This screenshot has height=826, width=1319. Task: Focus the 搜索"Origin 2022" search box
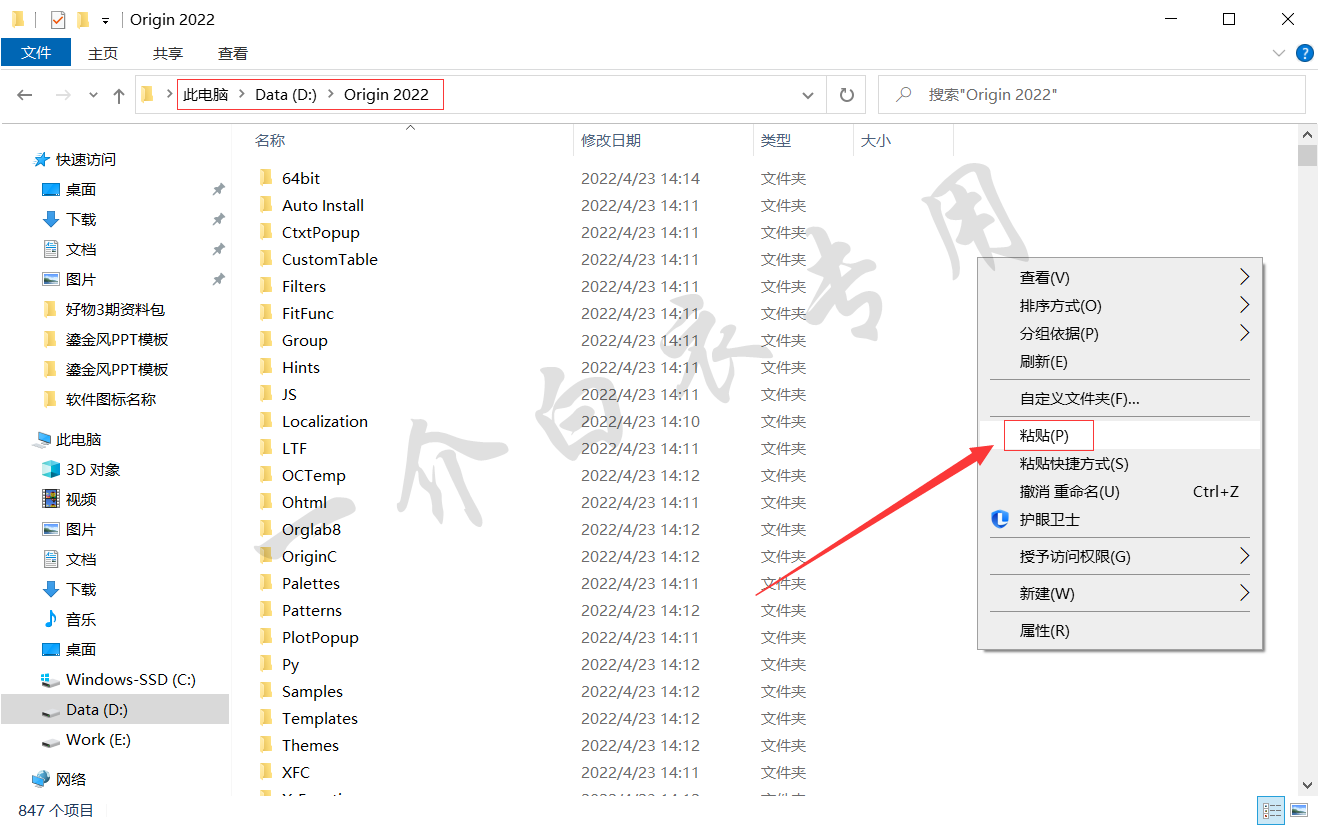point(1092,95)
